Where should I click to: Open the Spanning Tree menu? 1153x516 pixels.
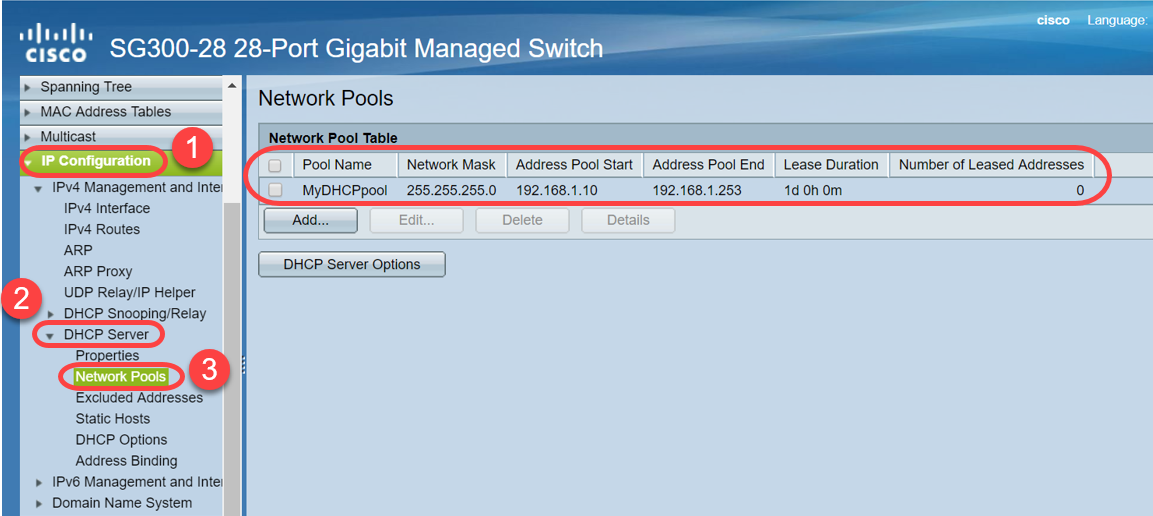86,87
